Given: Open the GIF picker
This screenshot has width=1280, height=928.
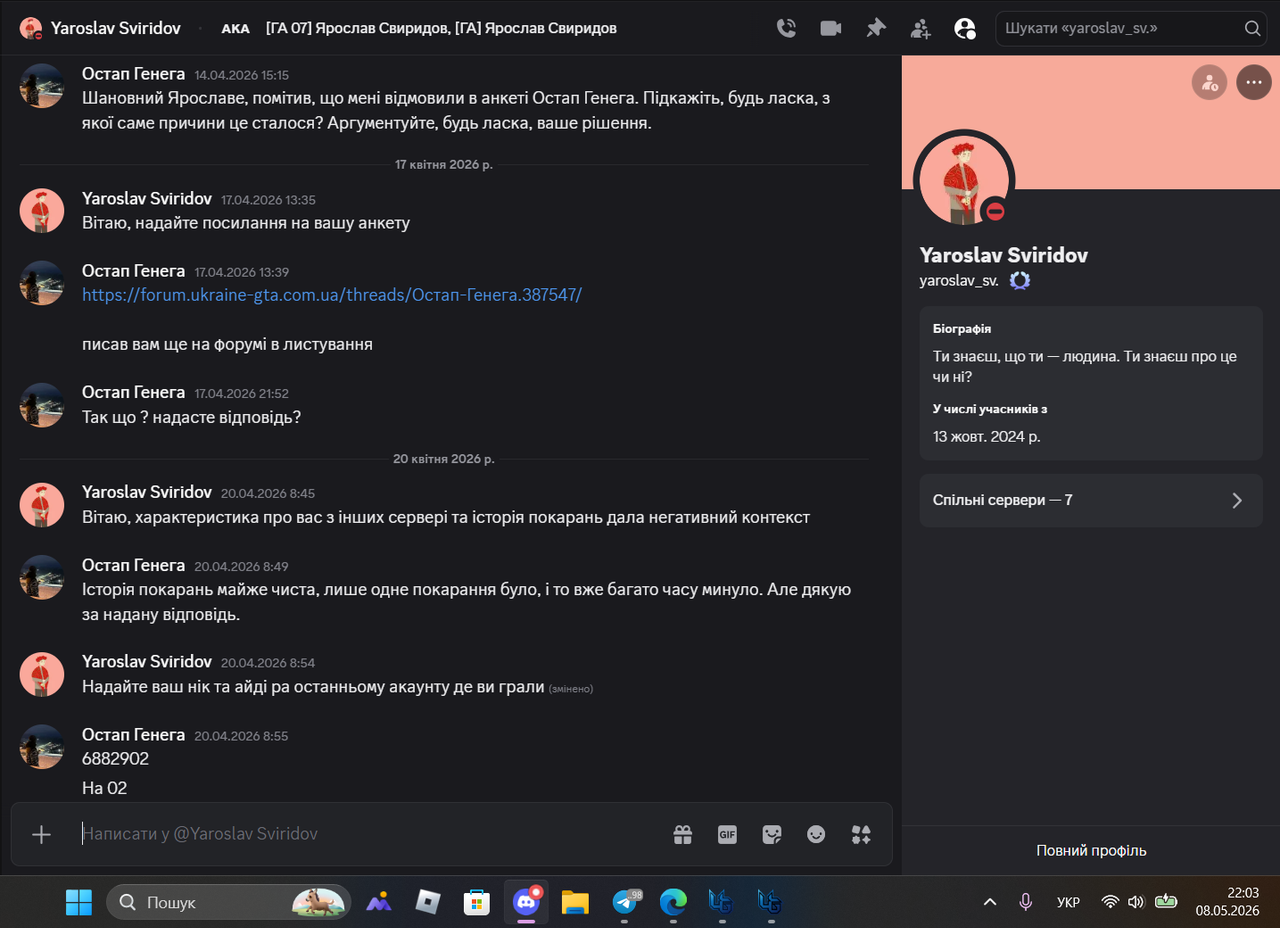Looking at the screenshot, I should click(x=727, y=834).
